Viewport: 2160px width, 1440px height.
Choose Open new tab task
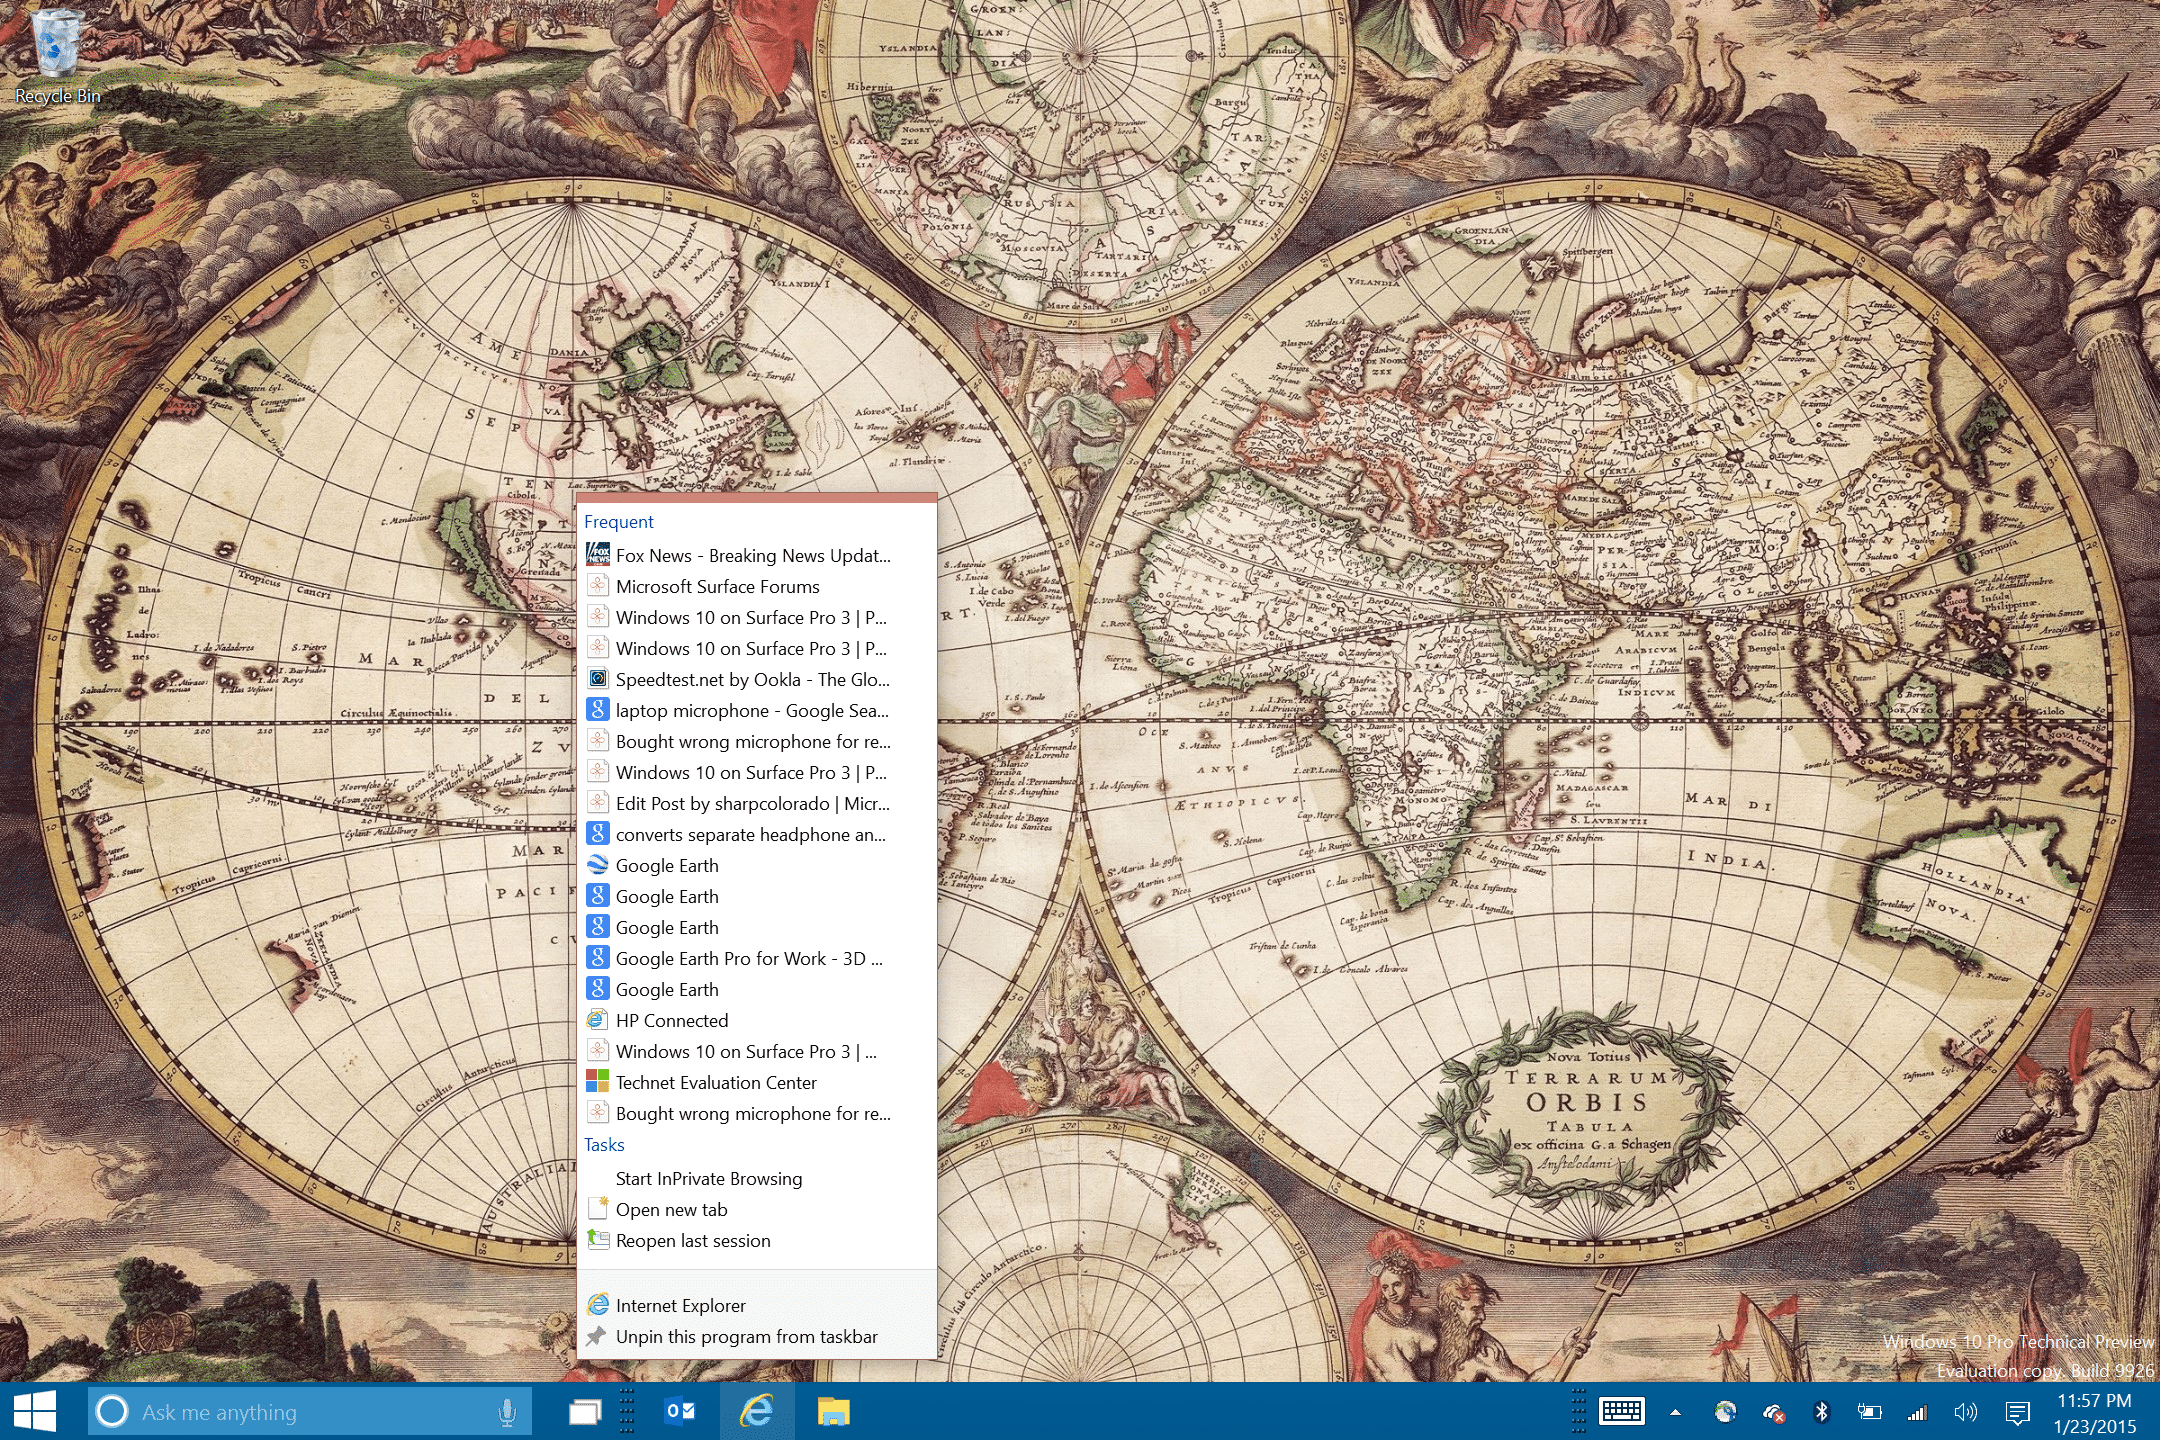(757, 1209)
